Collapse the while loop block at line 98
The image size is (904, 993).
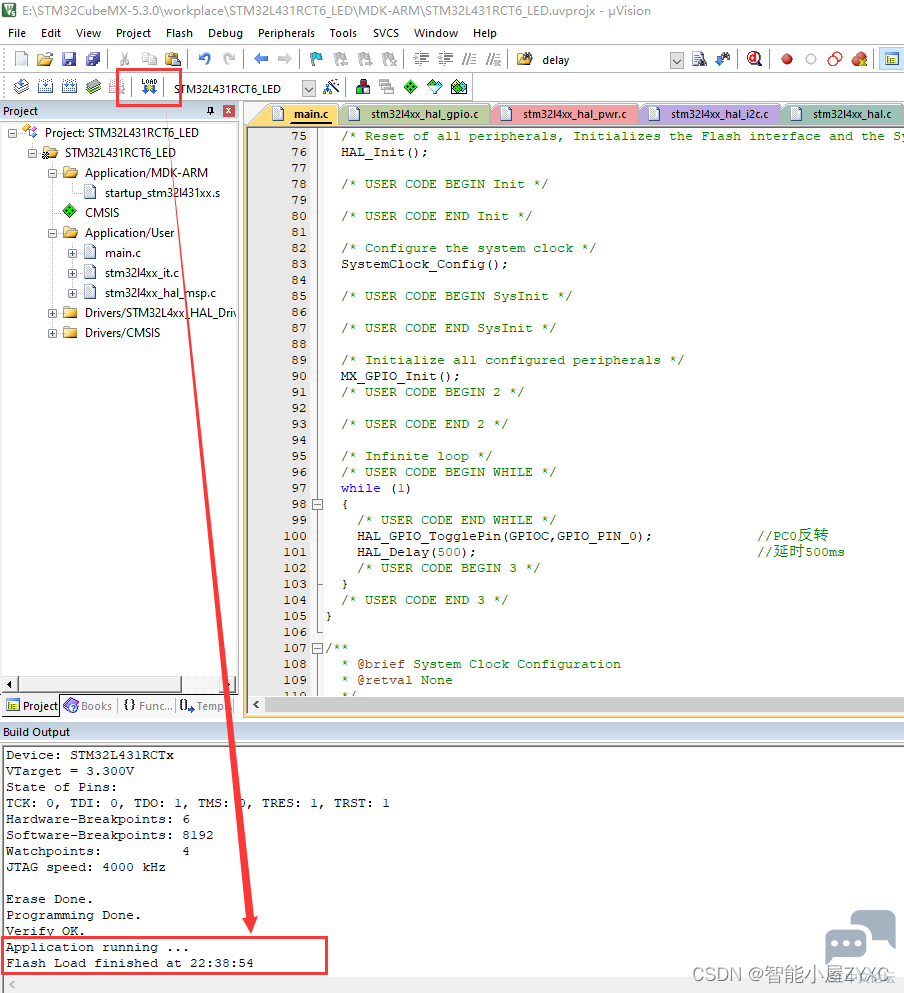pyautogui.click(x=317, y=505)
